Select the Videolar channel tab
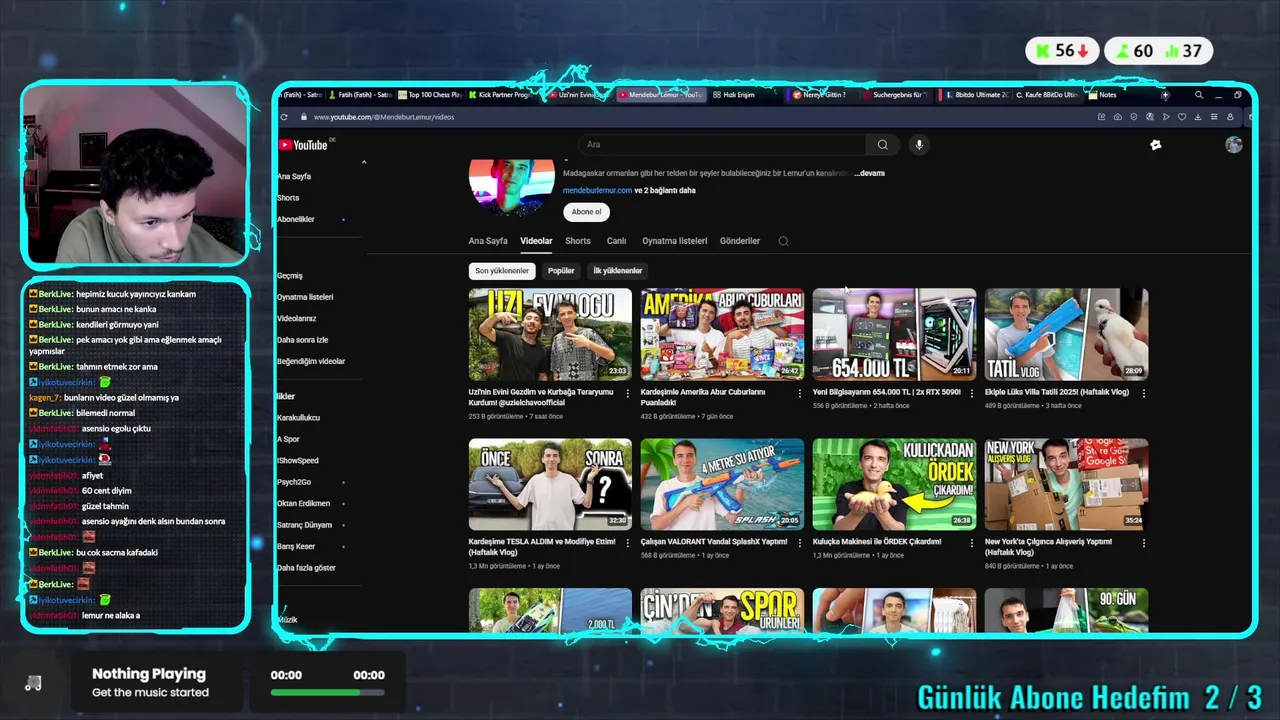The height and width of the screenshot is (720, 1280). (x=536, y=241)
